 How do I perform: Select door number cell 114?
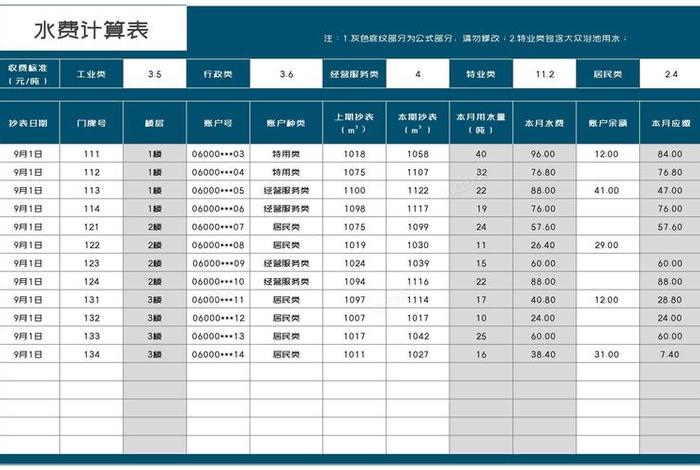[x=92, y=208]
